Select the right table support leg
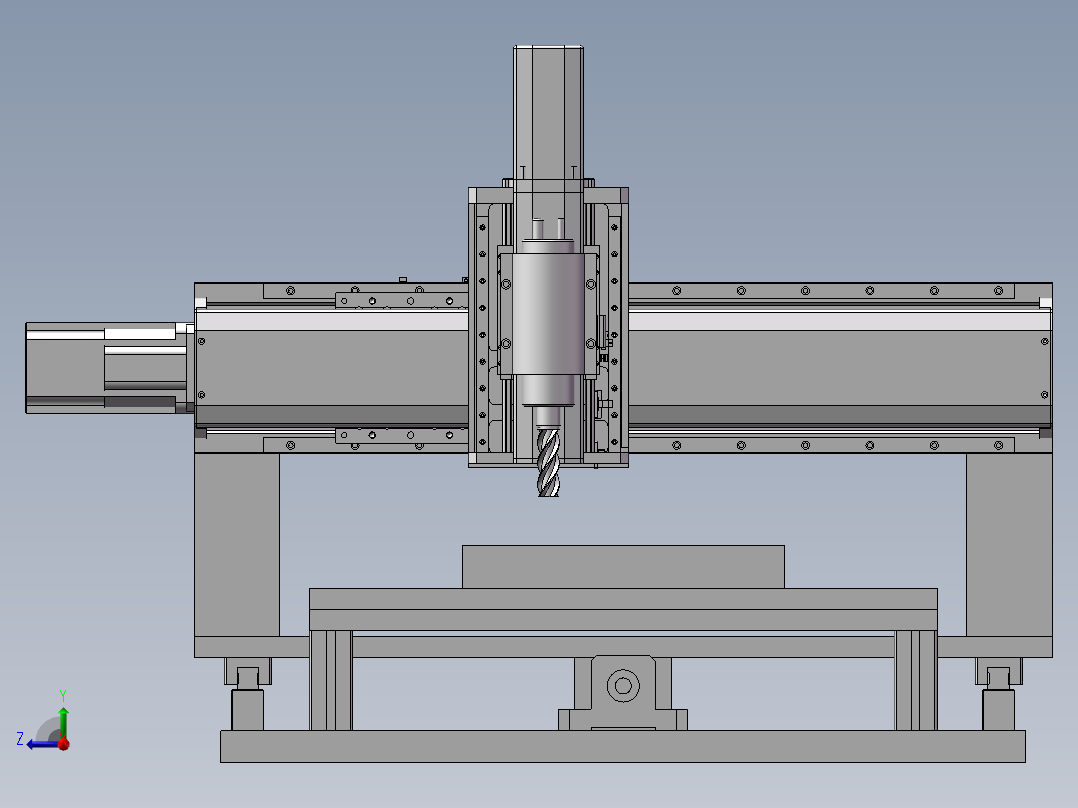1078x808 pixels. (x=916, y=680)
